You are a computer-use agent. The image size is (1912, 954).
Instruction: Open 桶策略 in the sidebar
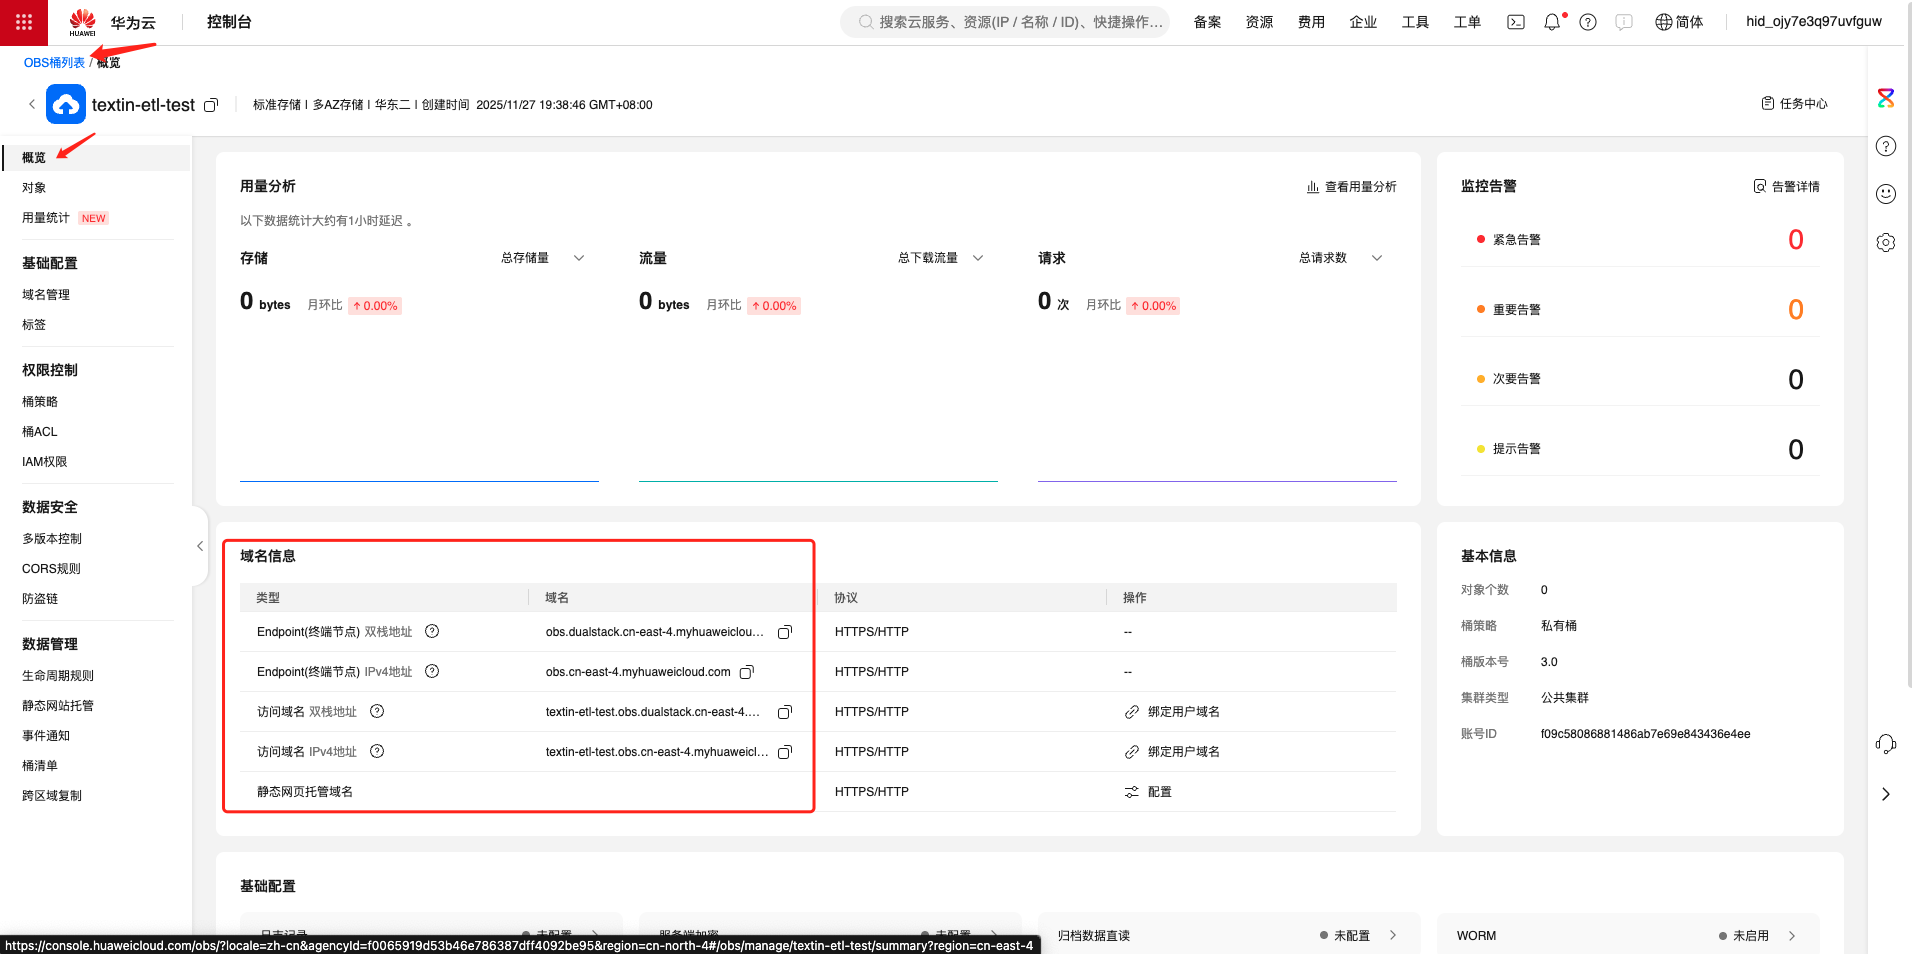(x=40, y=402)
